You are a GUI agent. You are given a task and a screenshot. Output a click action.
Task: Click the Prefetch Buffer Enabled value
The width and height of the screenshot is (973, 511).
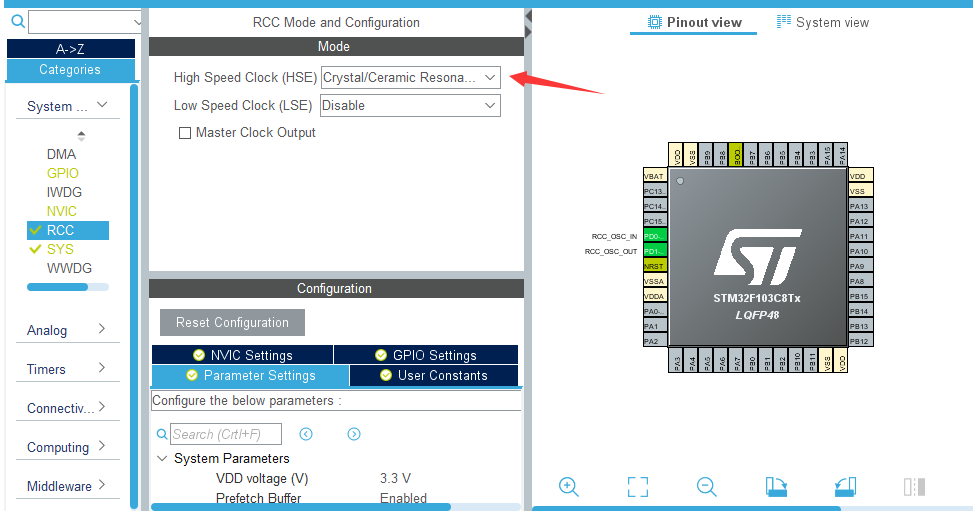[x=403, y=498]
